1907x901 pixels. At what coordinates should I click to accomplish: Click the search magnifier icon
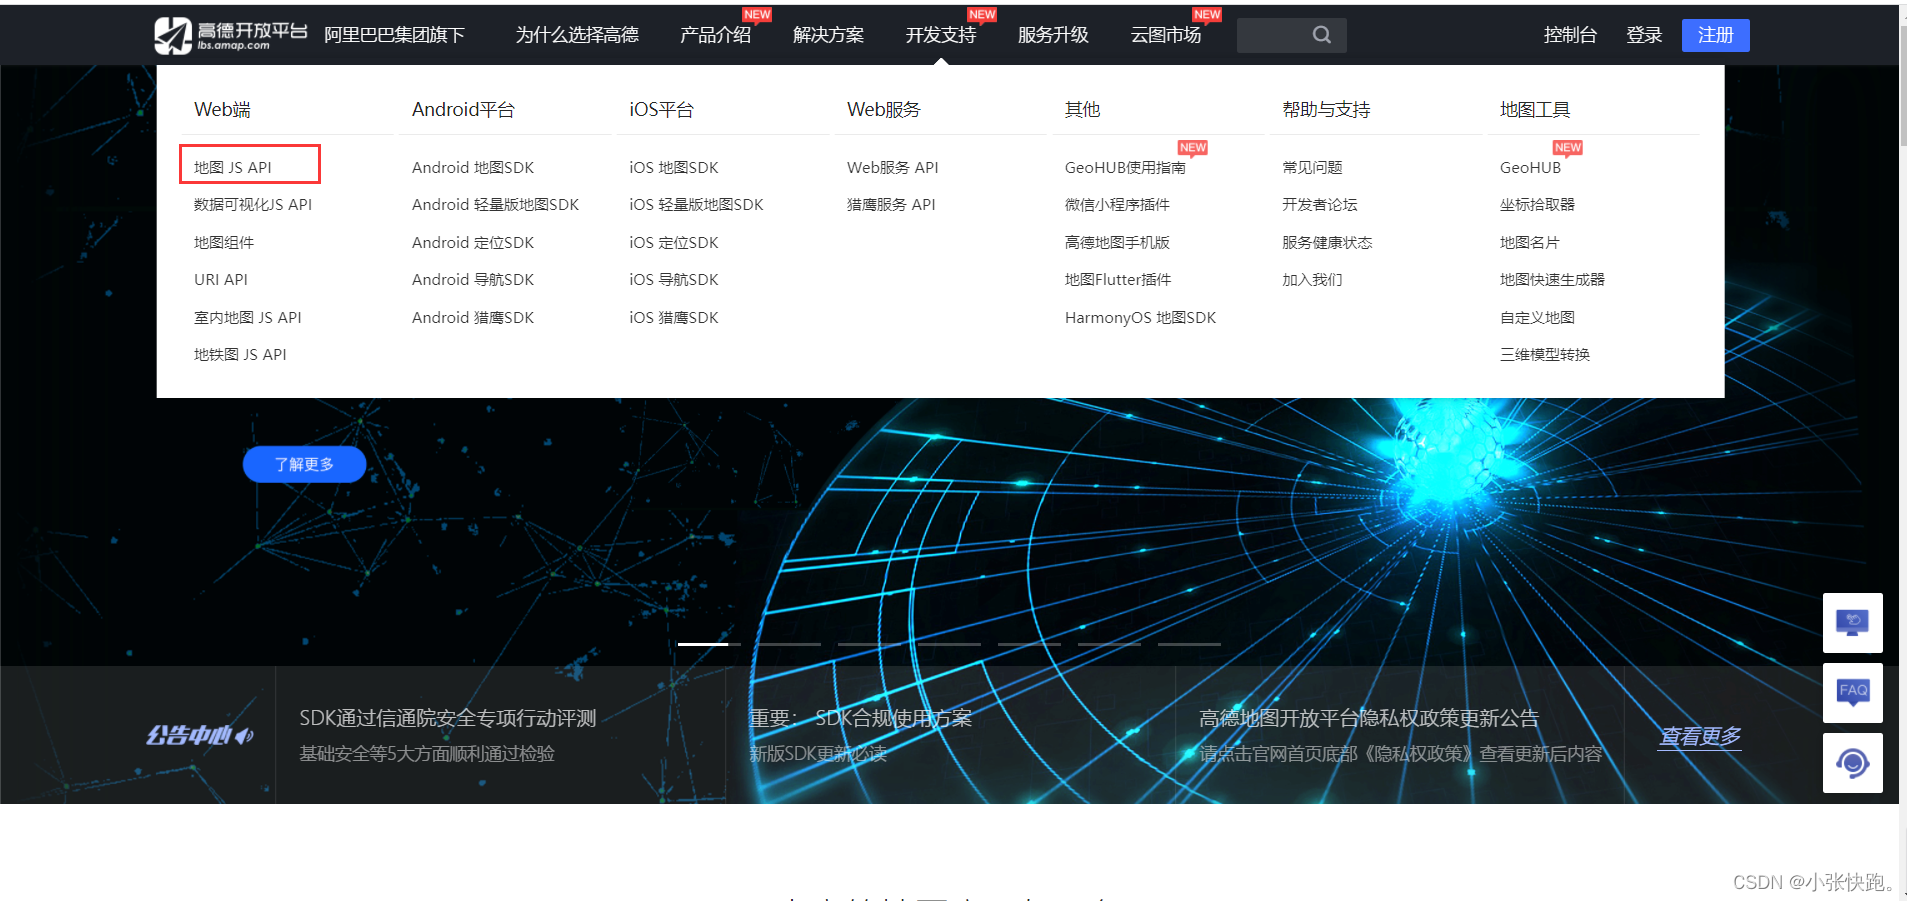[1321, 35]
